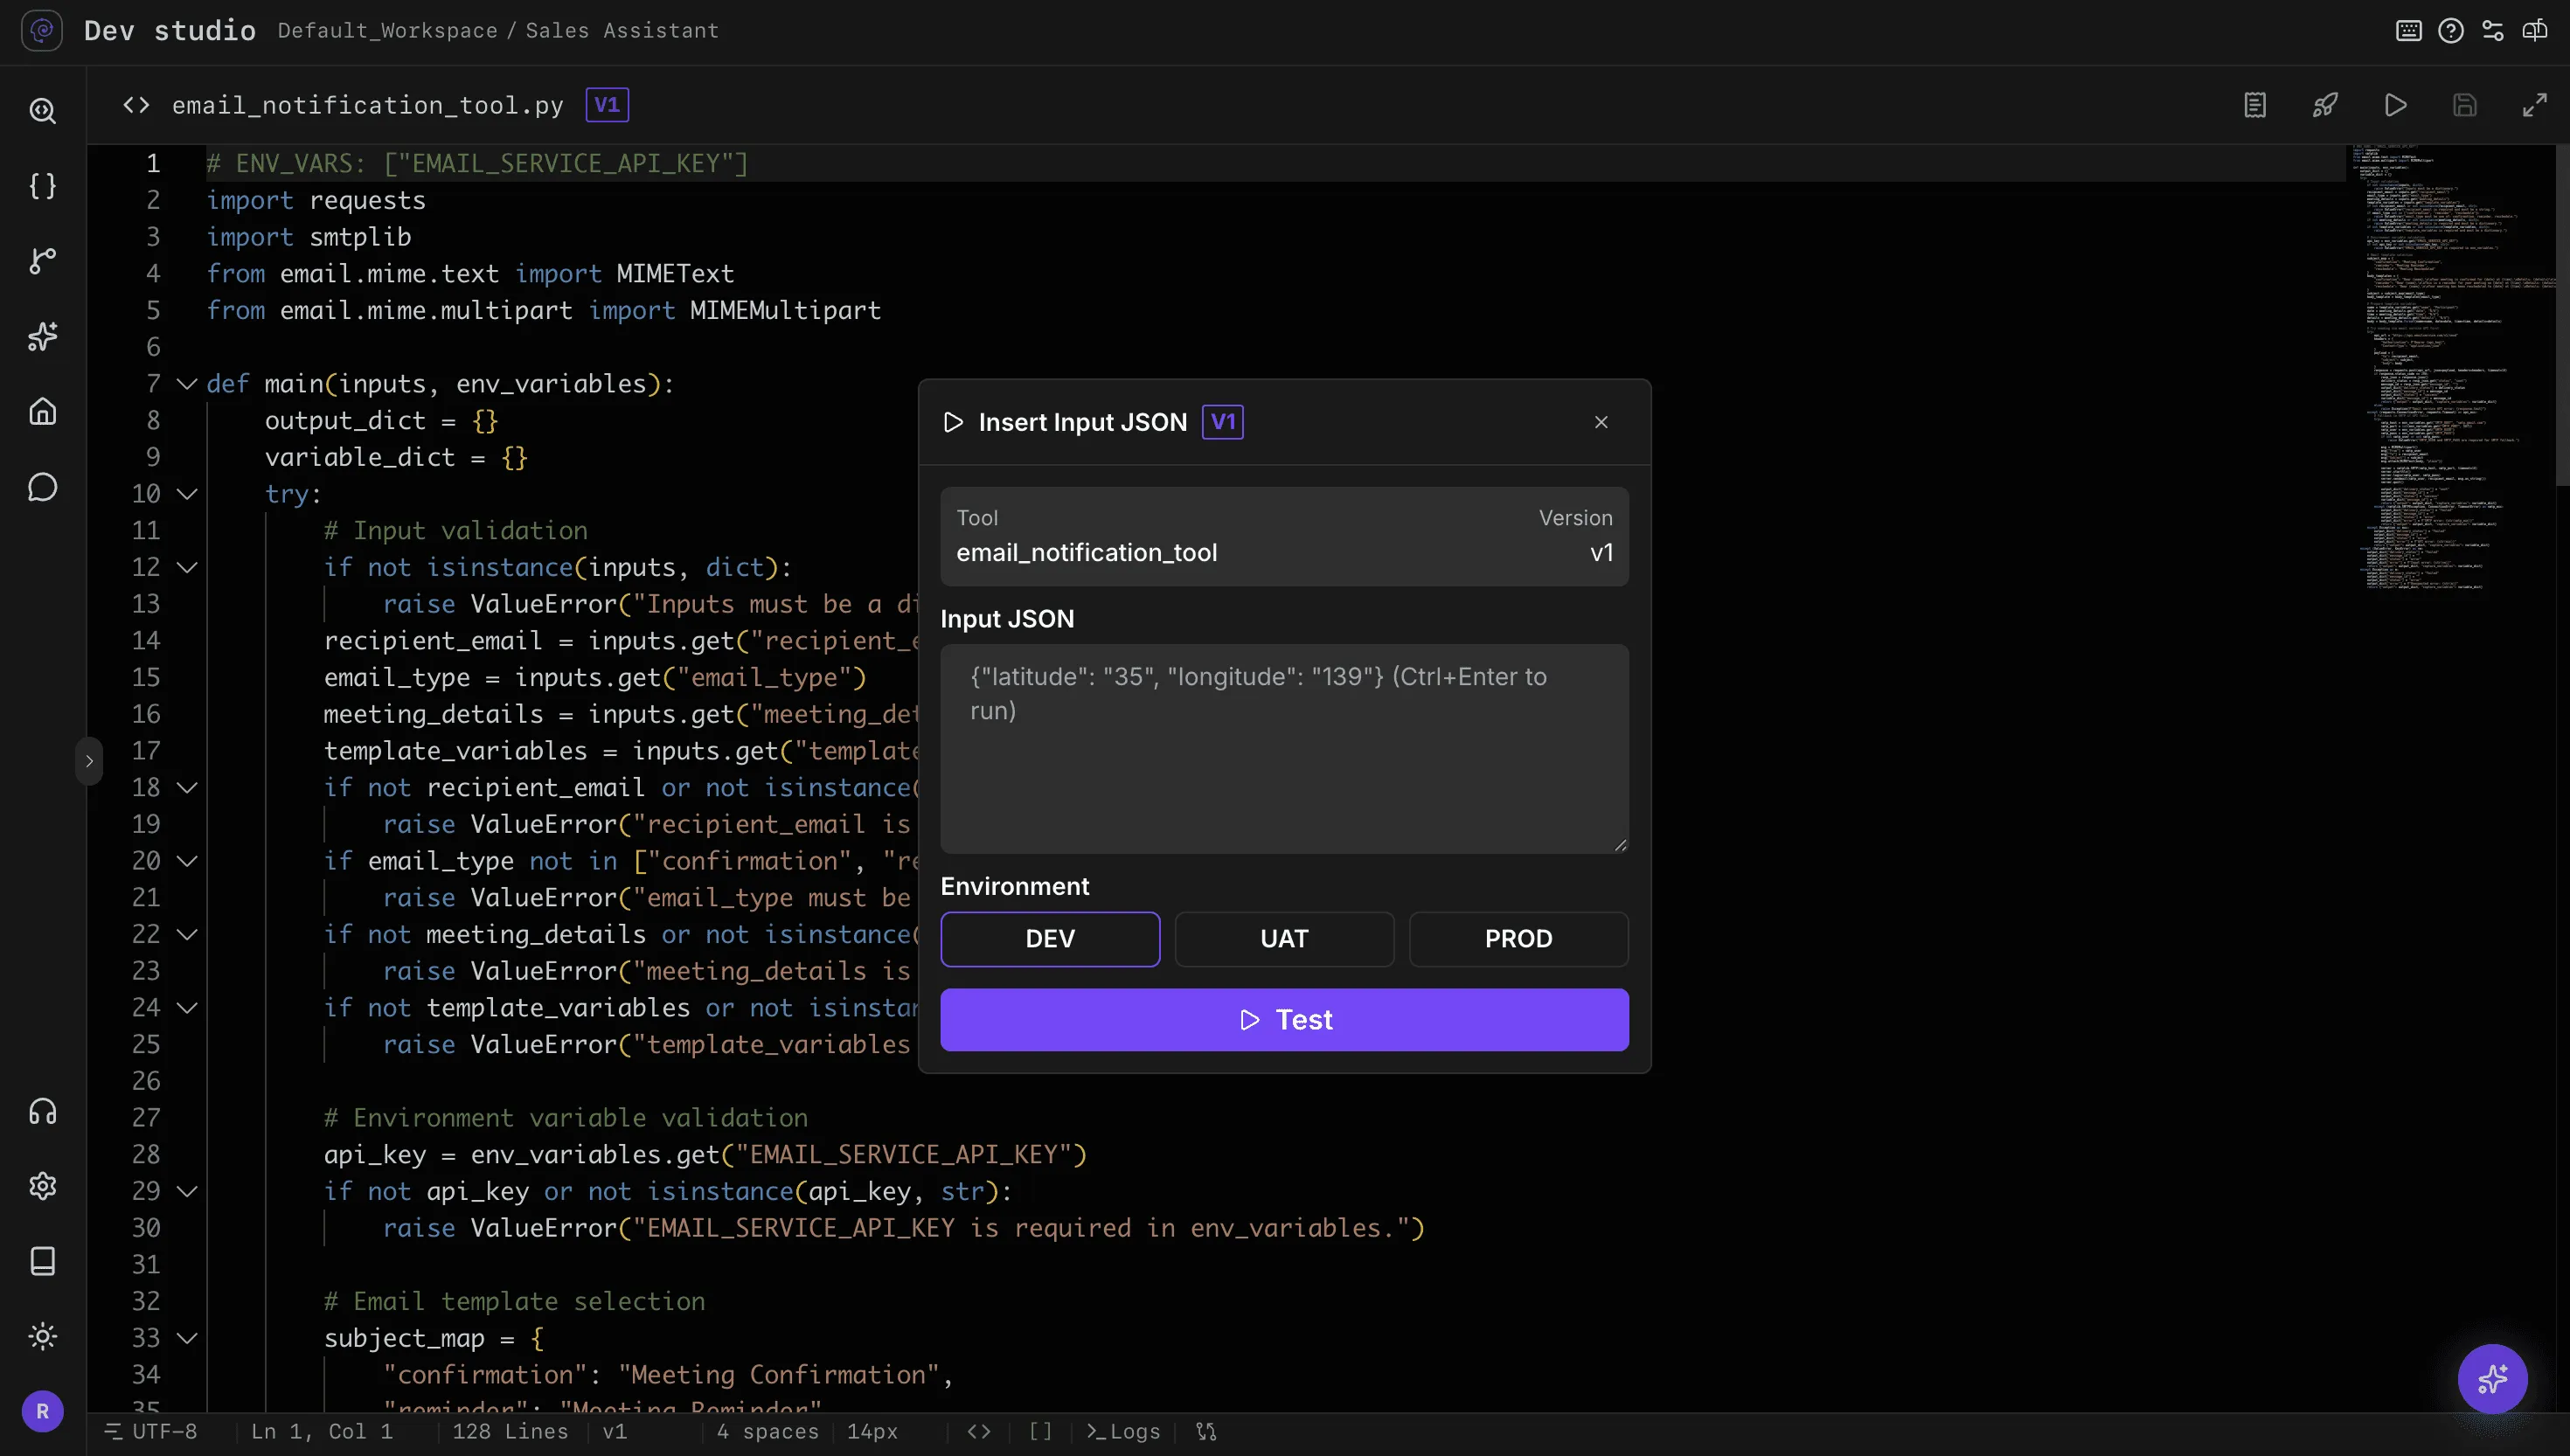The height and width of the screenshot is (1456, 2570).
Task: Open the chat bubble sidebar icon
Action: coord(43,487)
